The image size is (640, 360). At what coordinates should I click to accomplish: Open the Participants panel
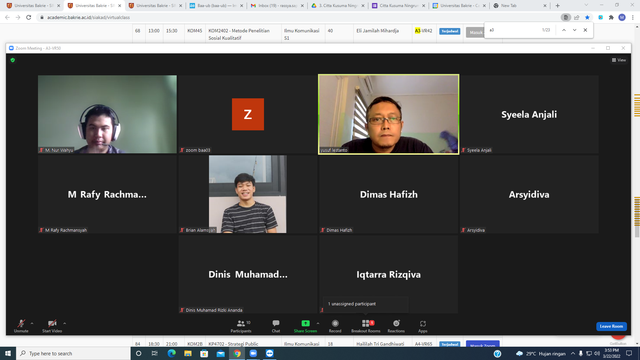pos(241,326)
